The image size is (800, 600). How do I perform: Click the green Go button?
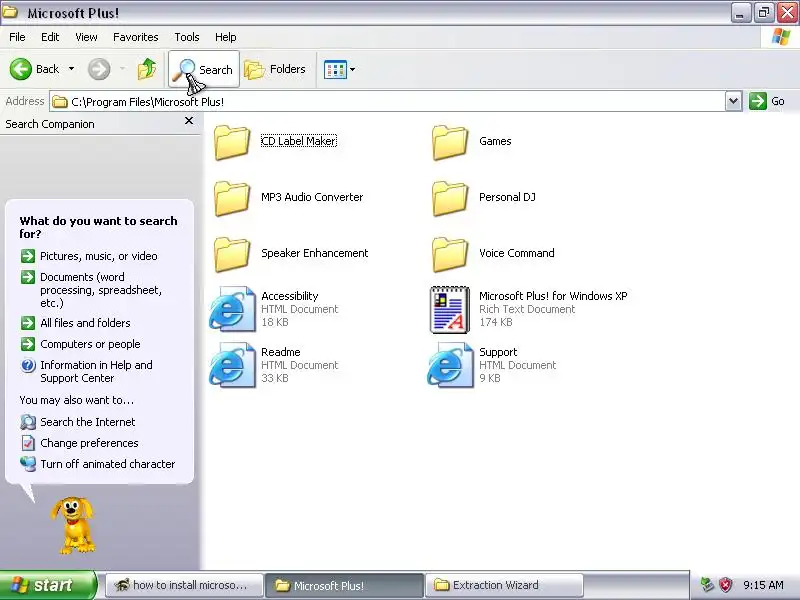tap(767, 101)
